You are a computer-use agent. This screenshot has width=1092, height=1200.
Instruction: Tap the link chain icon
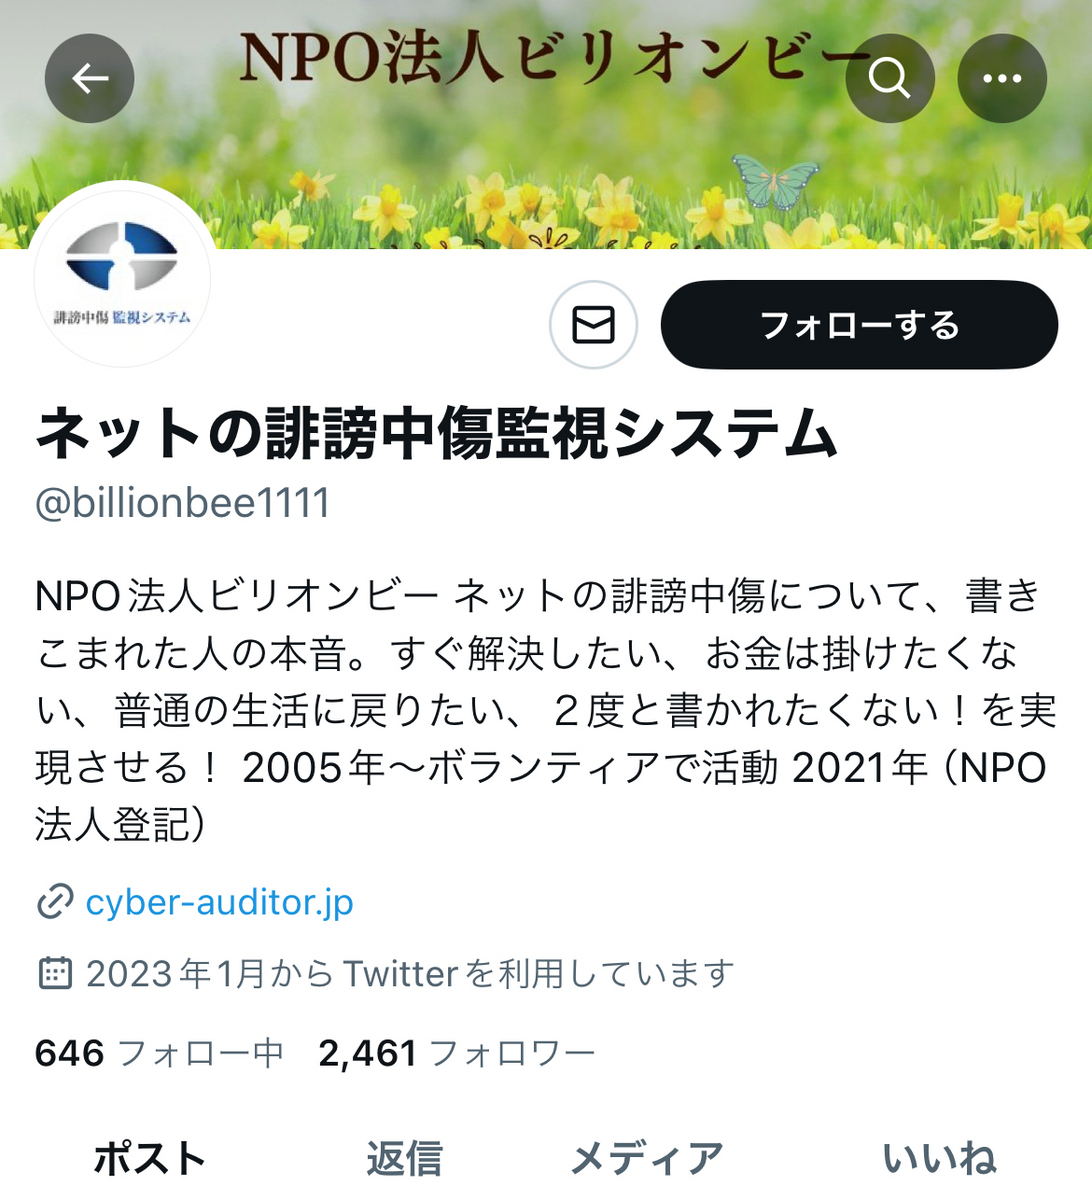click(x=54, y=902)
